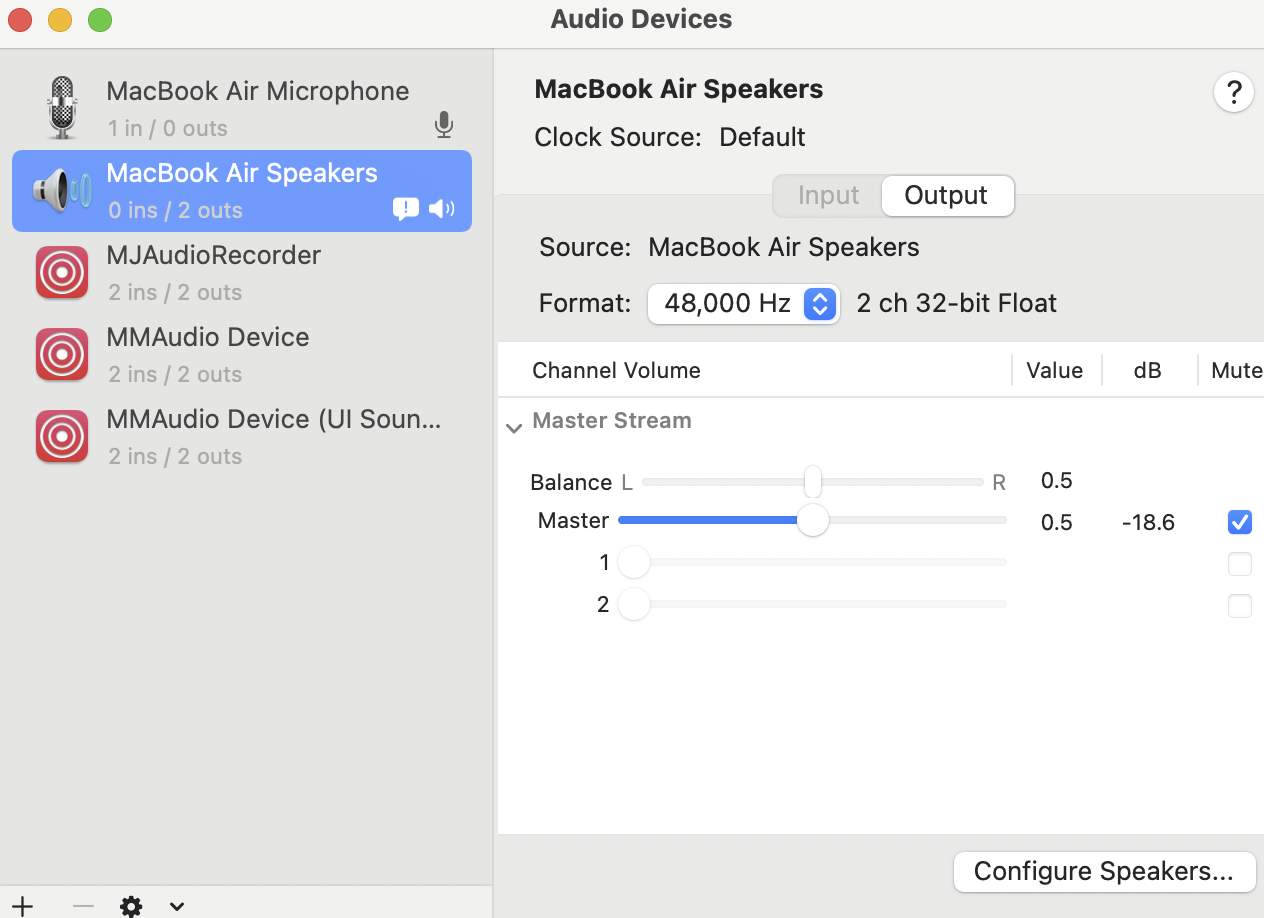This screenshot has height=918, width=1264.
Task: Switch to the Output tab
Action: pos(946,195)
